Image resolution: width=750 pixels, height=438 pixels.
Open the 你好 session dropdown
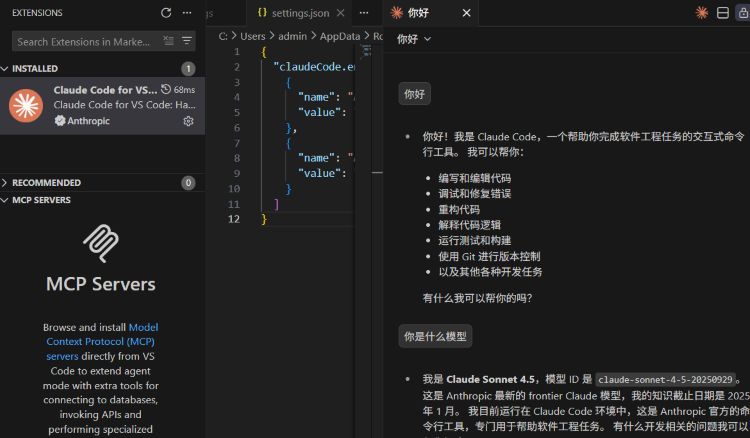(414, 39)
